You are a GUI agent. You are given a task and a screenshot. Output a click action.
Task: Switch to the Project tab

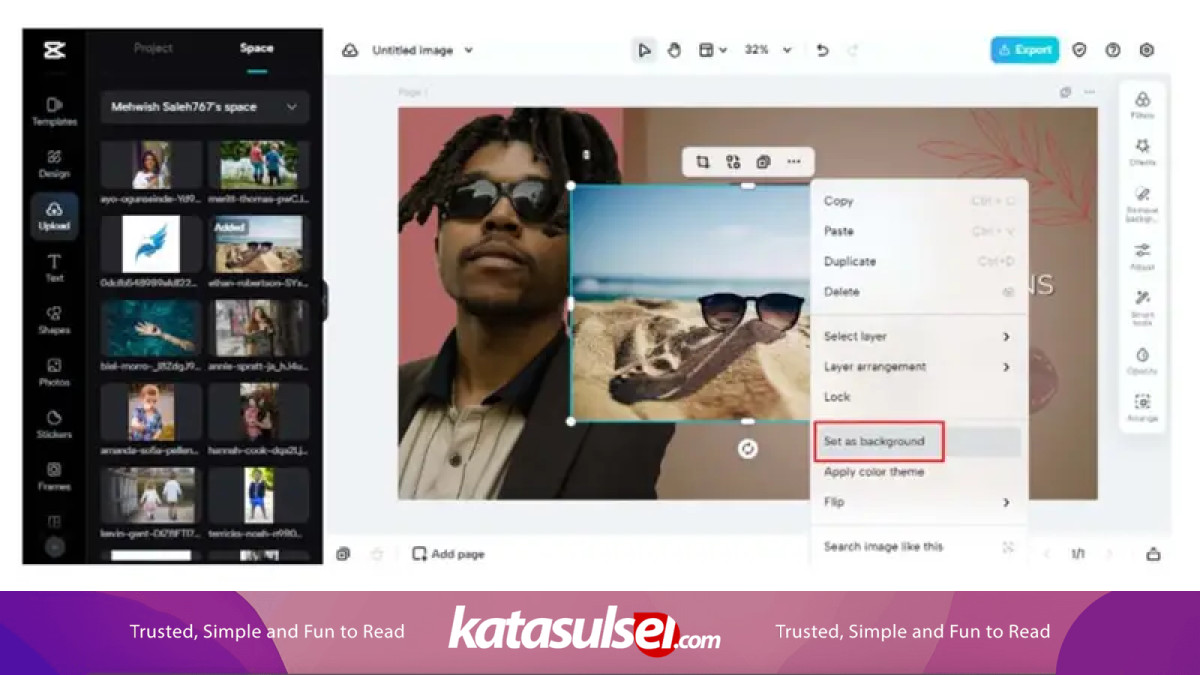pyautogui.click(x=153, y=48)
